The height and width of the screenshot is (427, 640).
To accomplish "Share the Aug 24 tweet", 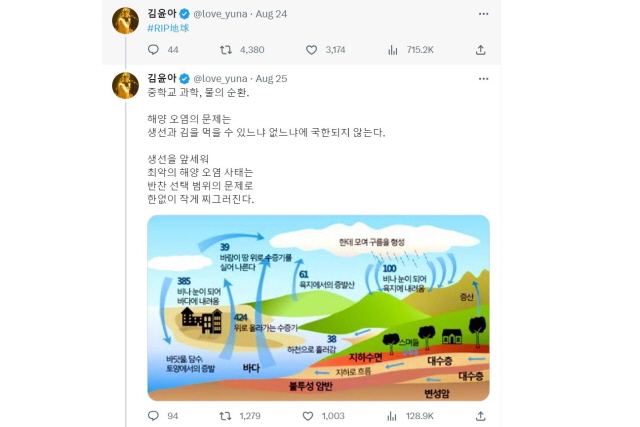I will (480, 49).
